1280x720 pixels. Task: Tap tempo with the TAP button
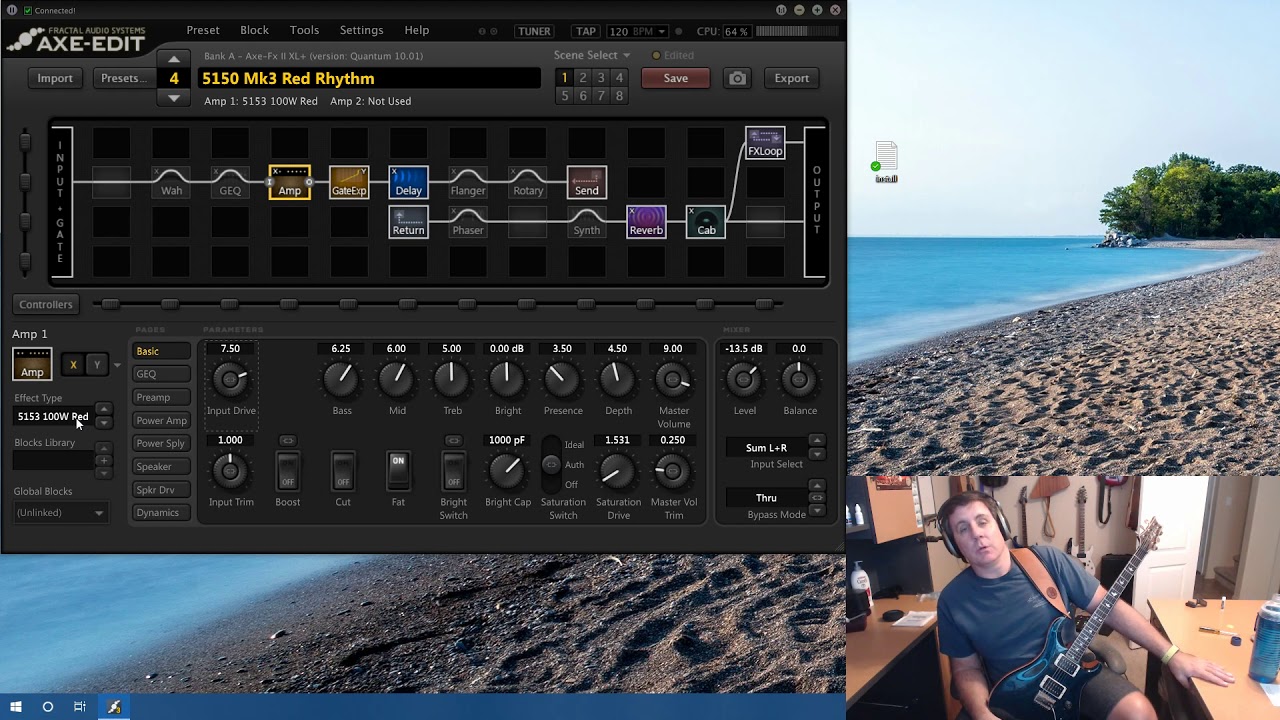(x=586, y=32)
